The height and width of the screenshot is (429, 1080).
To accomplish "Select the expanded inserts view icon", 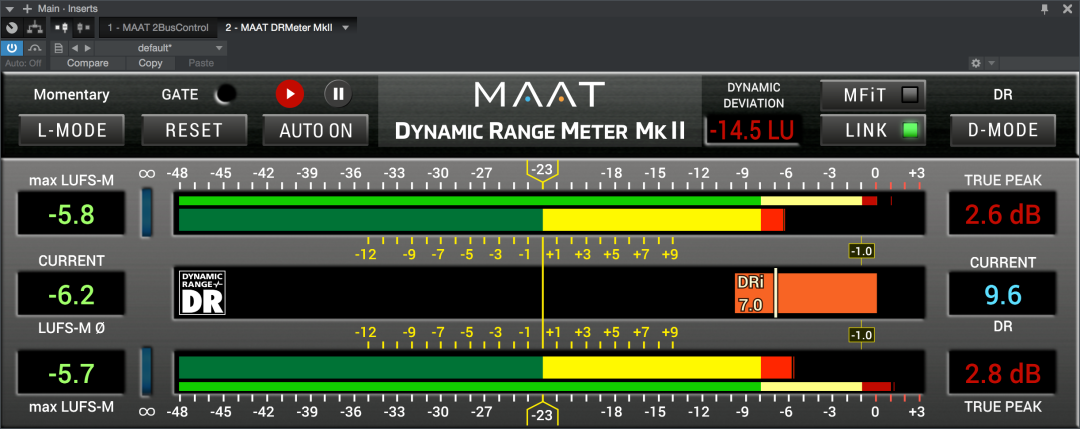I will (62, 28).
